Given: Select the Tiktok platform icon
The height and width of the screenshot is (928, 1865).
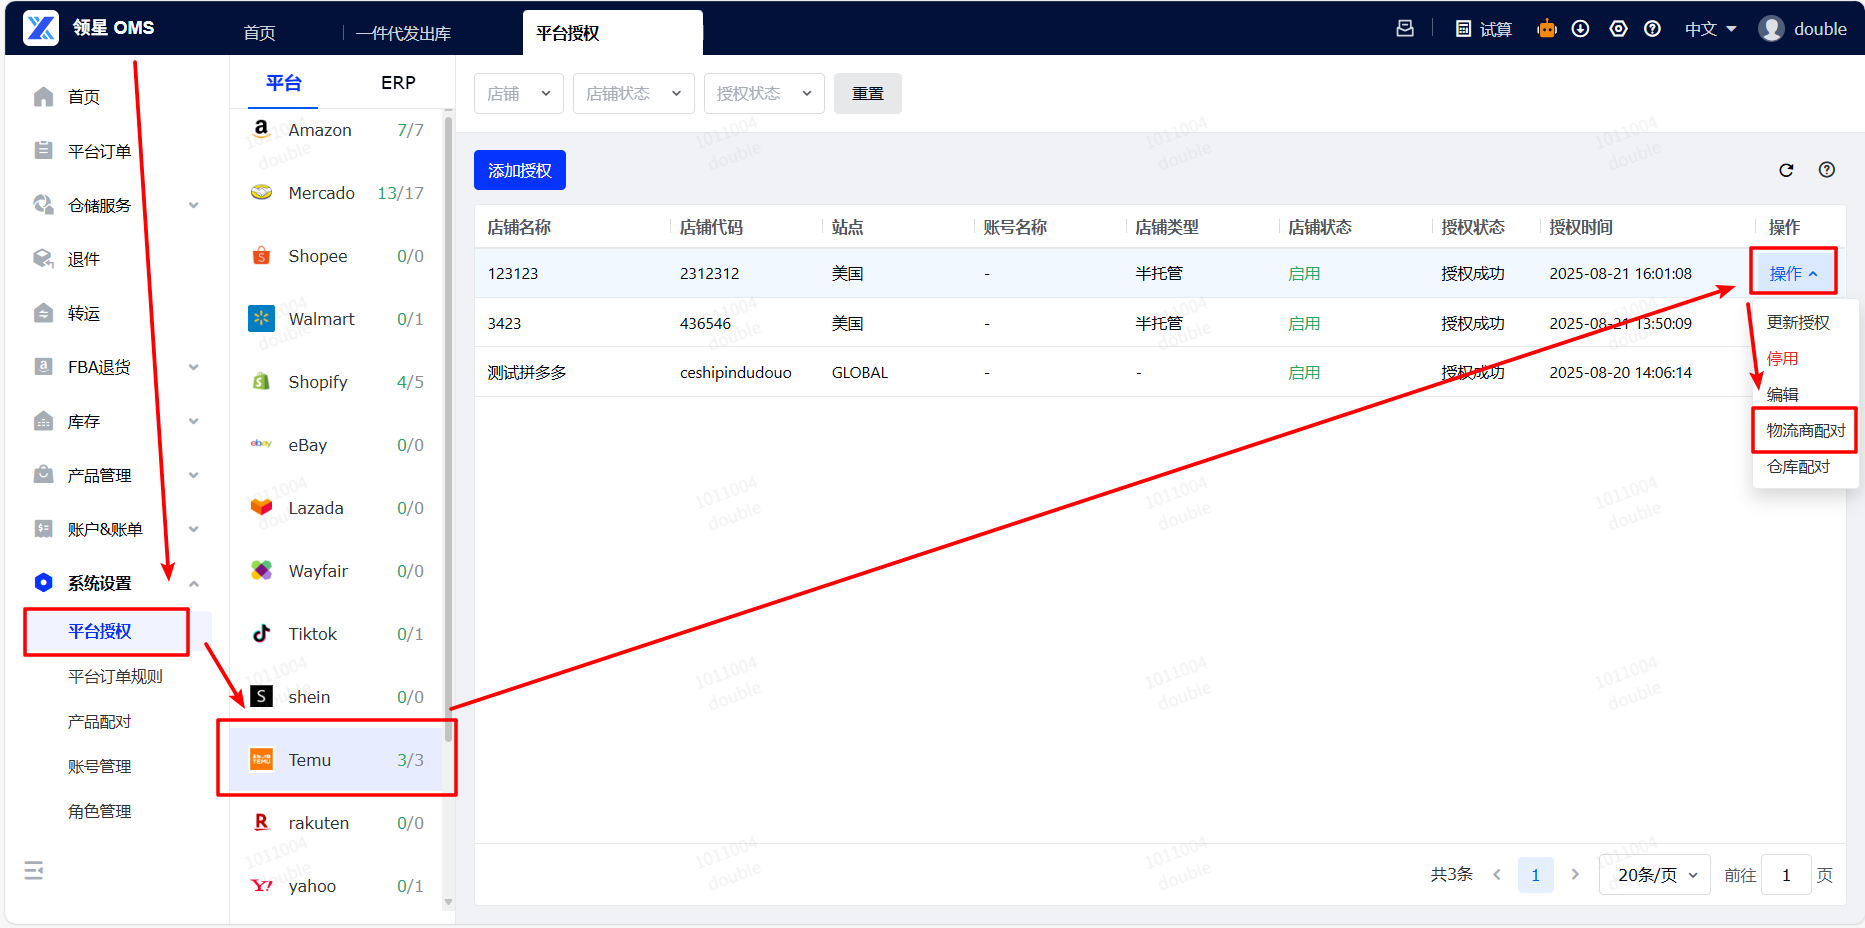Looking at the screenshot, I should (261, 633).
